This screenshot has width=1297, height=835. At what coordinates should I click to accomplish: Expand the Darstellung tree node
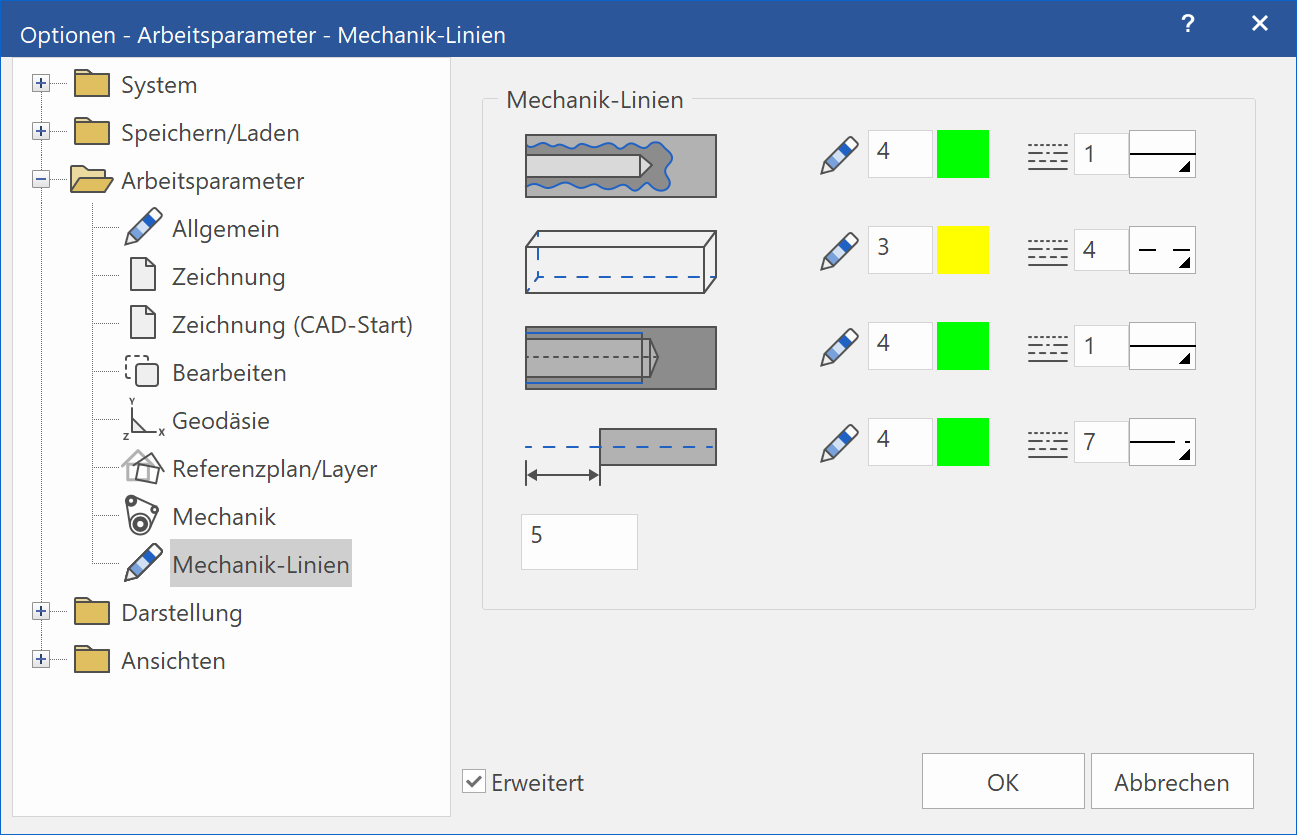click(x=41, y=612)
